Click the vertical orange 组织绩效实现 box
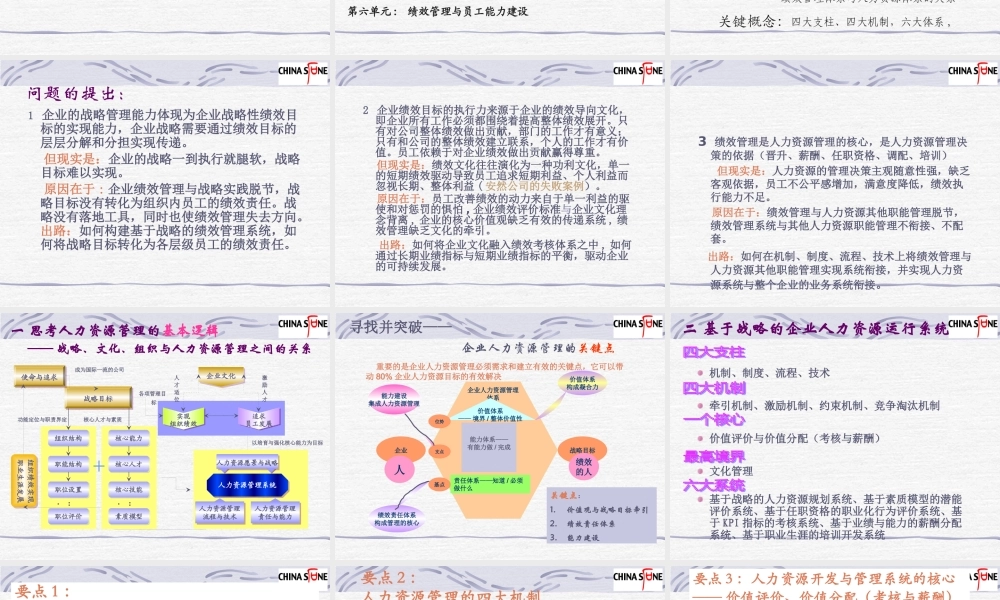 (x=24, y=481)
